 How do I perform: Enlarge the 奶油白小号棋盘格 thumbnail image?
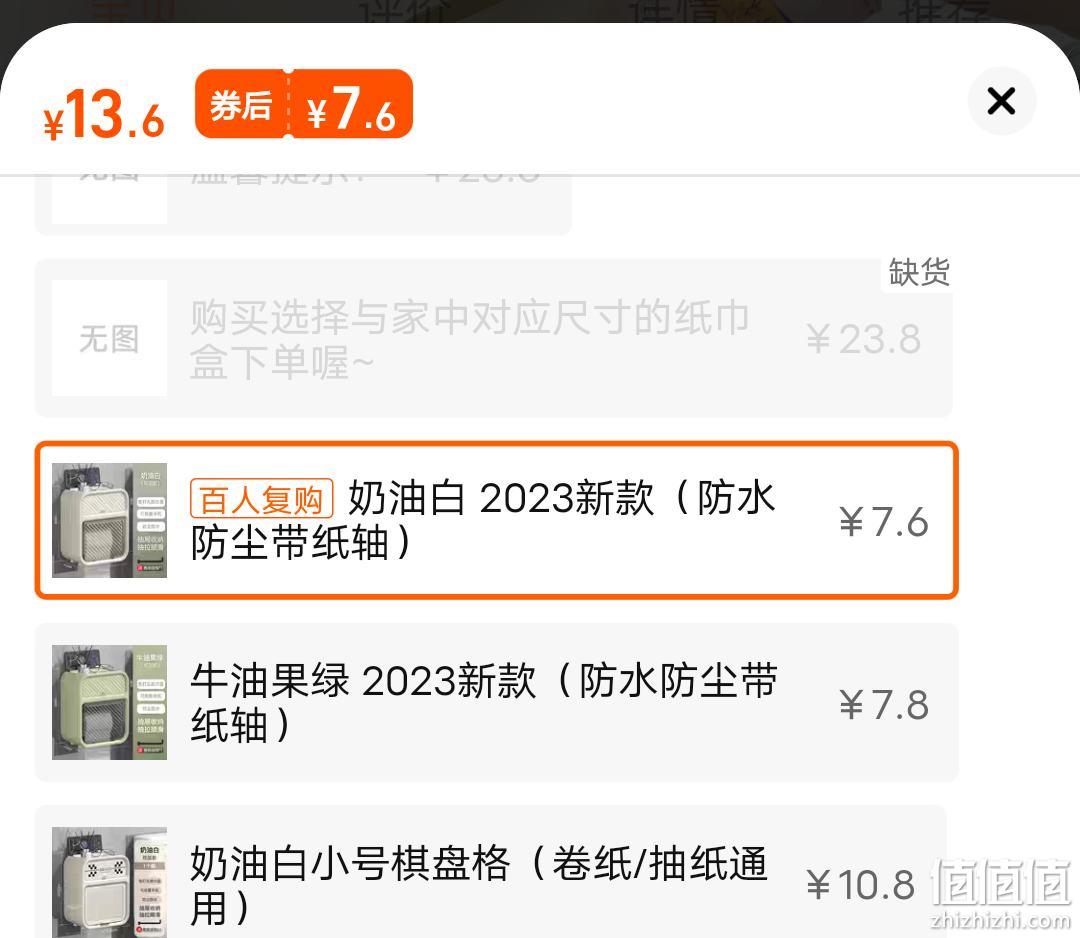coord(110,882)
